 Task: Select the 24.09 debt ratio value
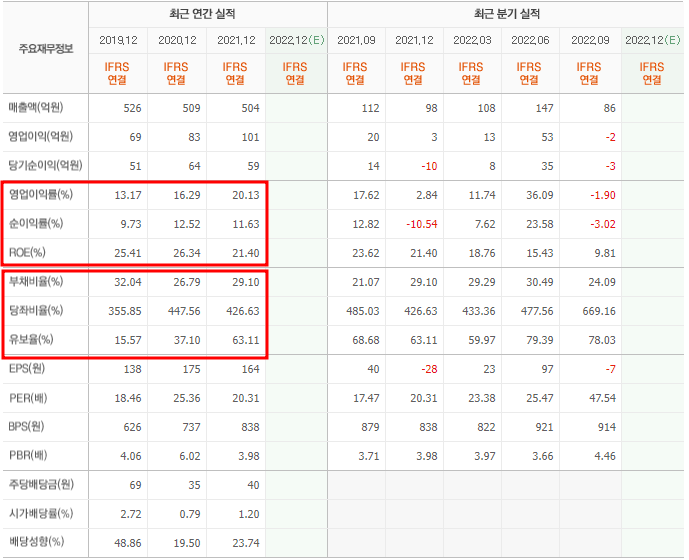602,282
